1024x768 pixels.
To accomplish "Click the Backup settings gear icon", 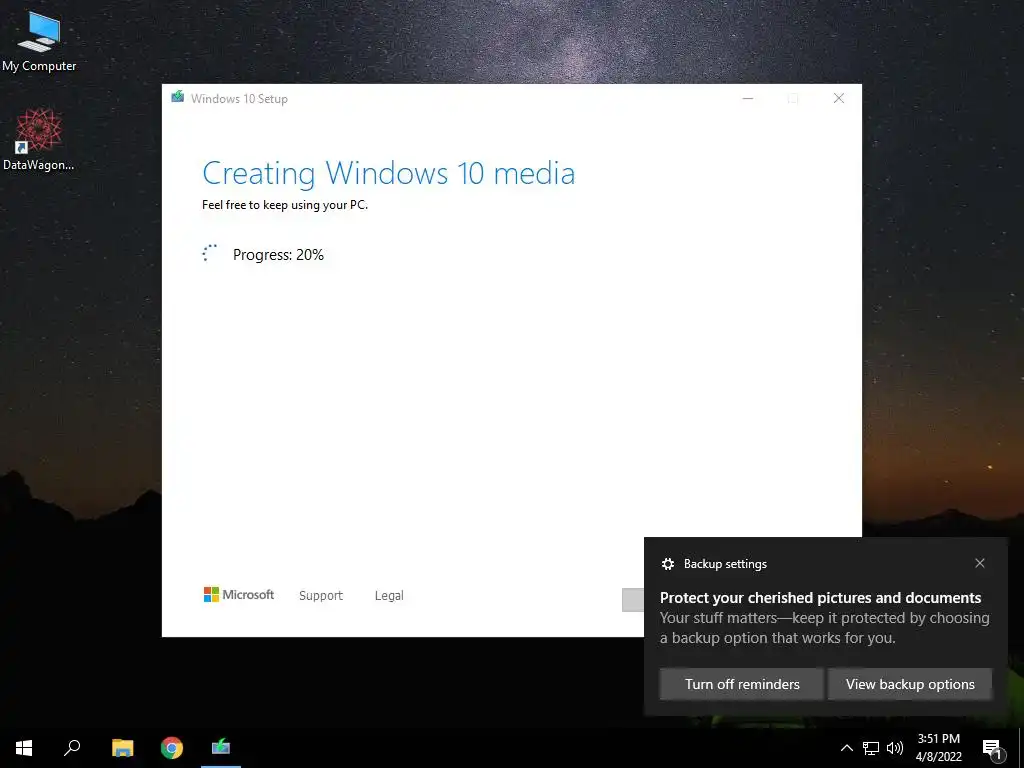I will point(667,564).
